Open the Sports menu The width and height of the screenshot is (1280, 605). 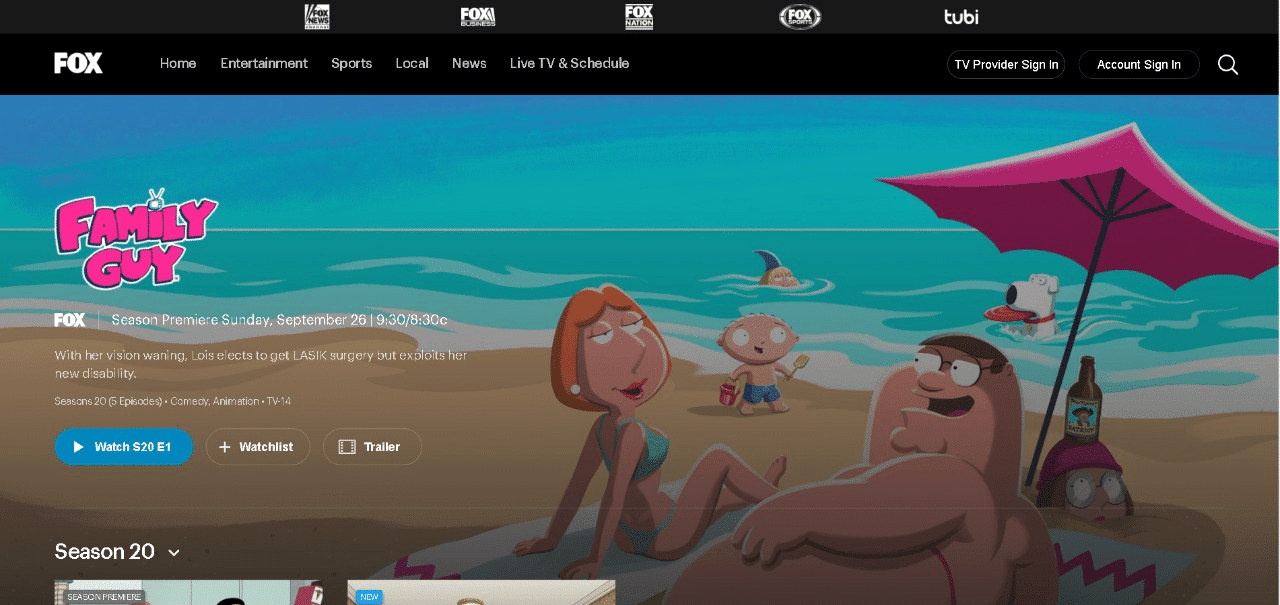click(351, 63)
